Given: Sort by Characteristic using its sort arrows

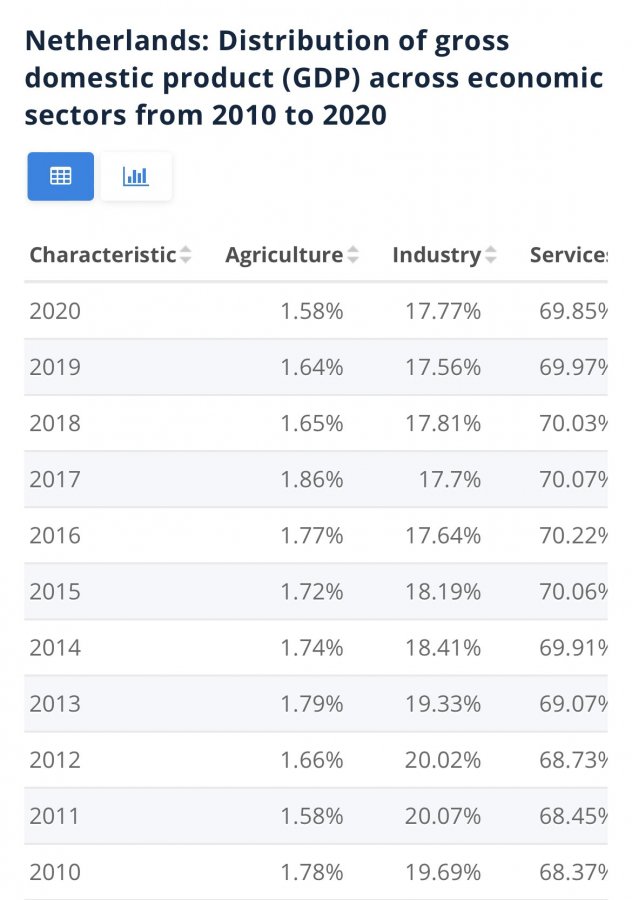Looking at the screenshot, I should 185,255.
